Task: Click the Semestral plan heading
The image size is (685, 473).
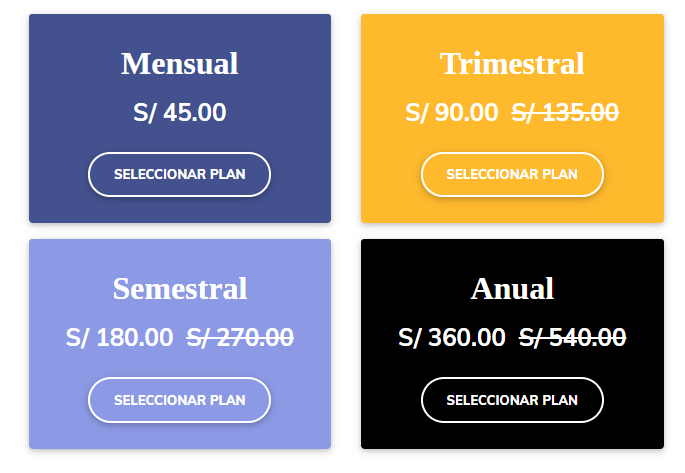Action: click(x=180, y=288)
